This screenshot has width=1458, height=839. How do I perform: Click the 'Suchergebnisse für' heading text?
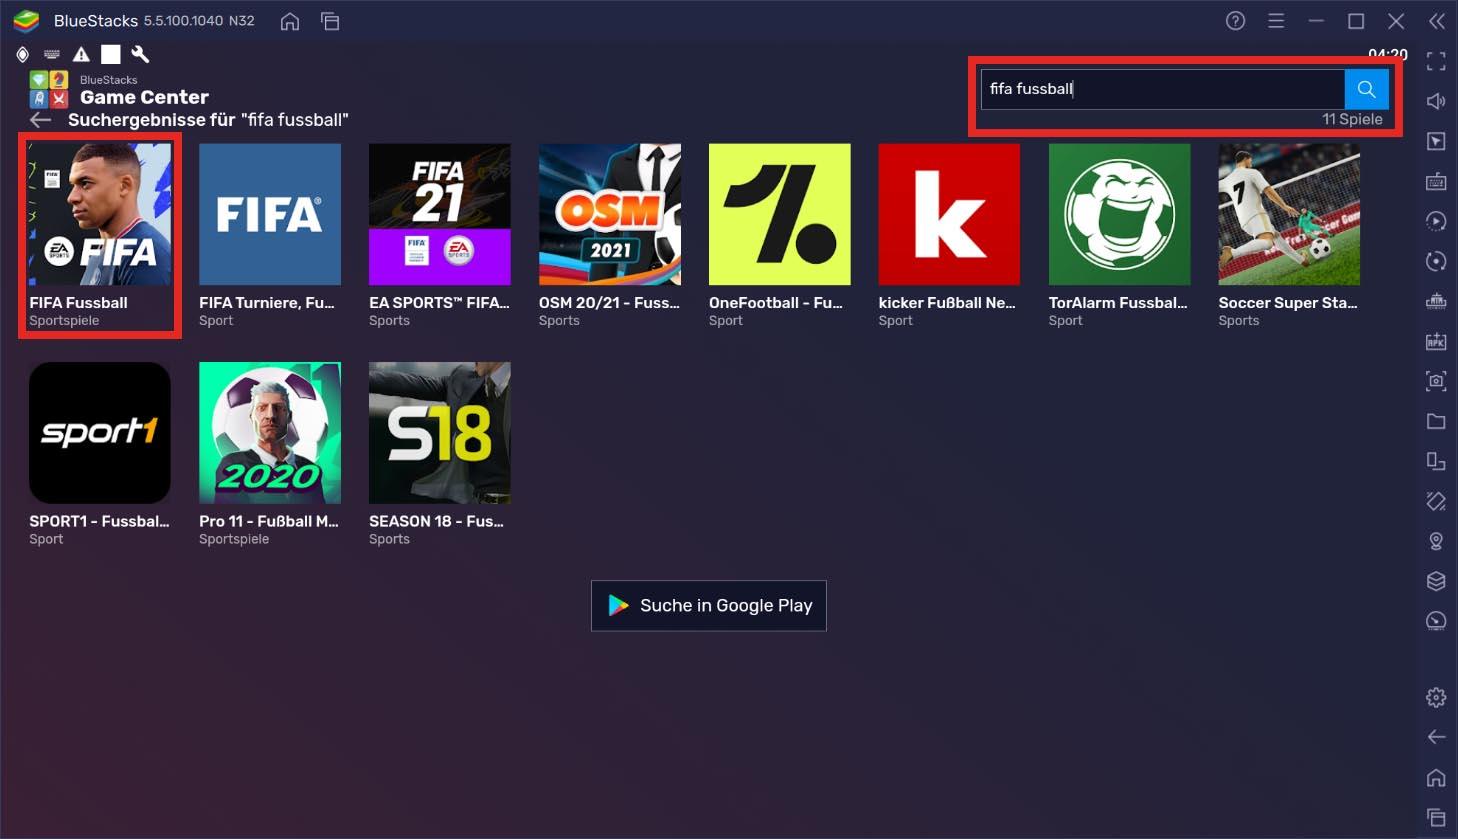coord(151,120)
